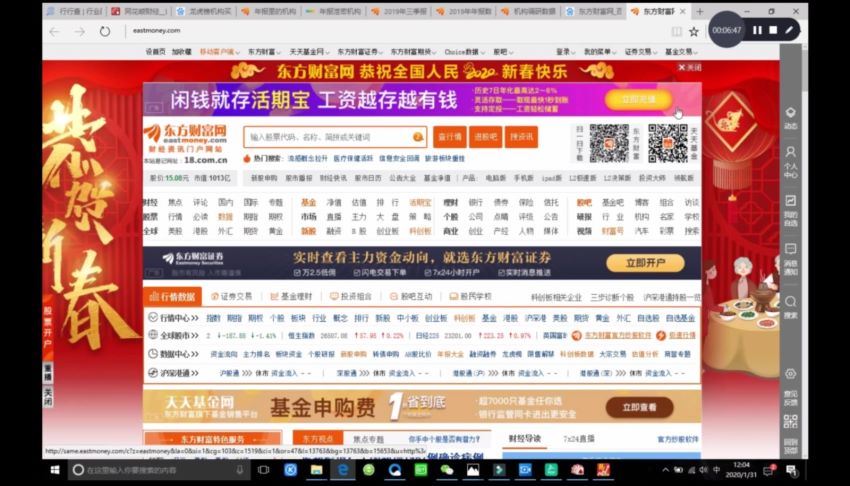Expand the Choice数据 dropdown
850x486 pixels.
[465, 51]
